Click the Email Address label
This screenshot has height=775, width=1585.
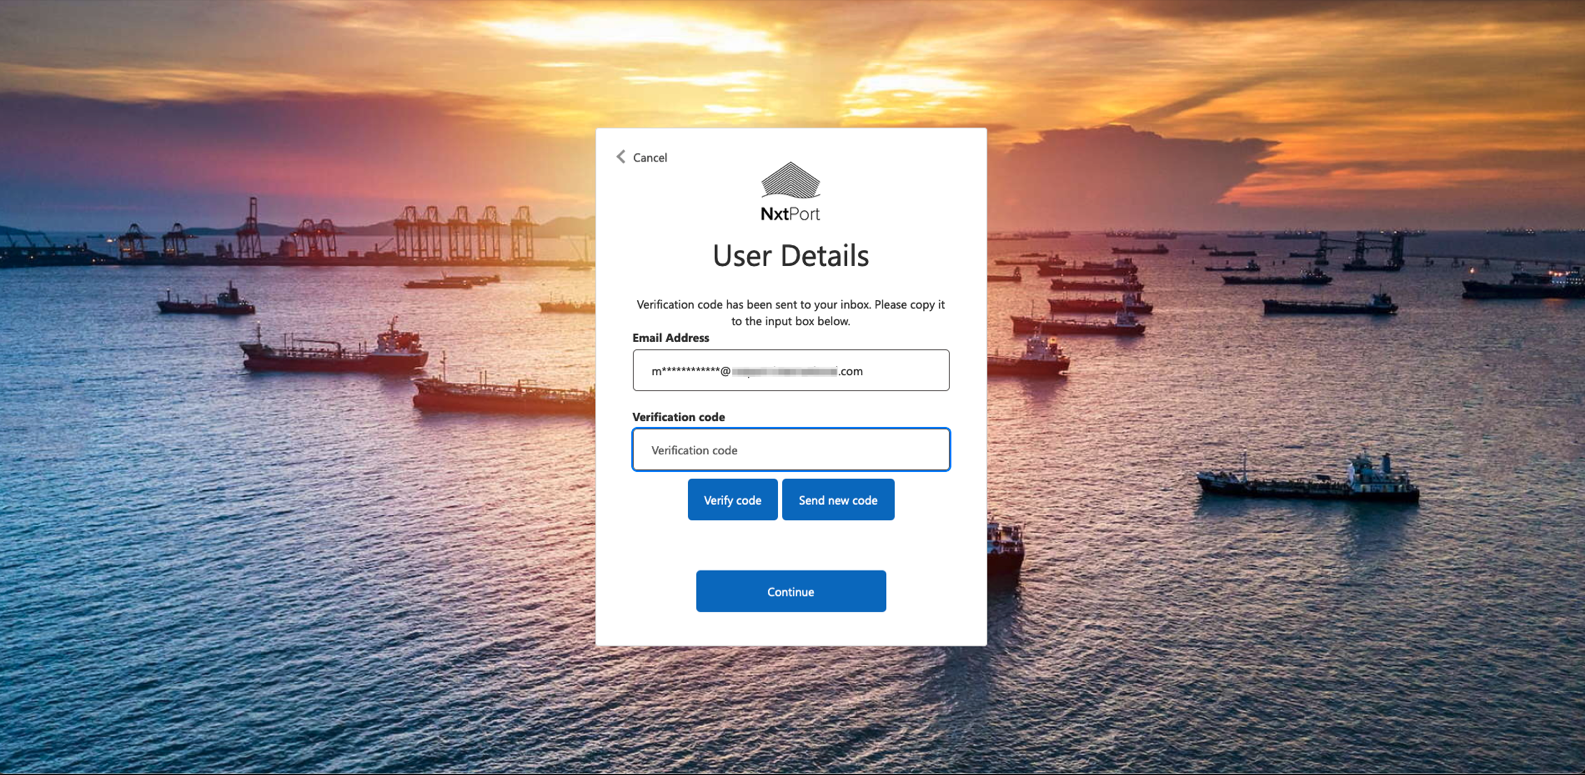click(670, 338)
